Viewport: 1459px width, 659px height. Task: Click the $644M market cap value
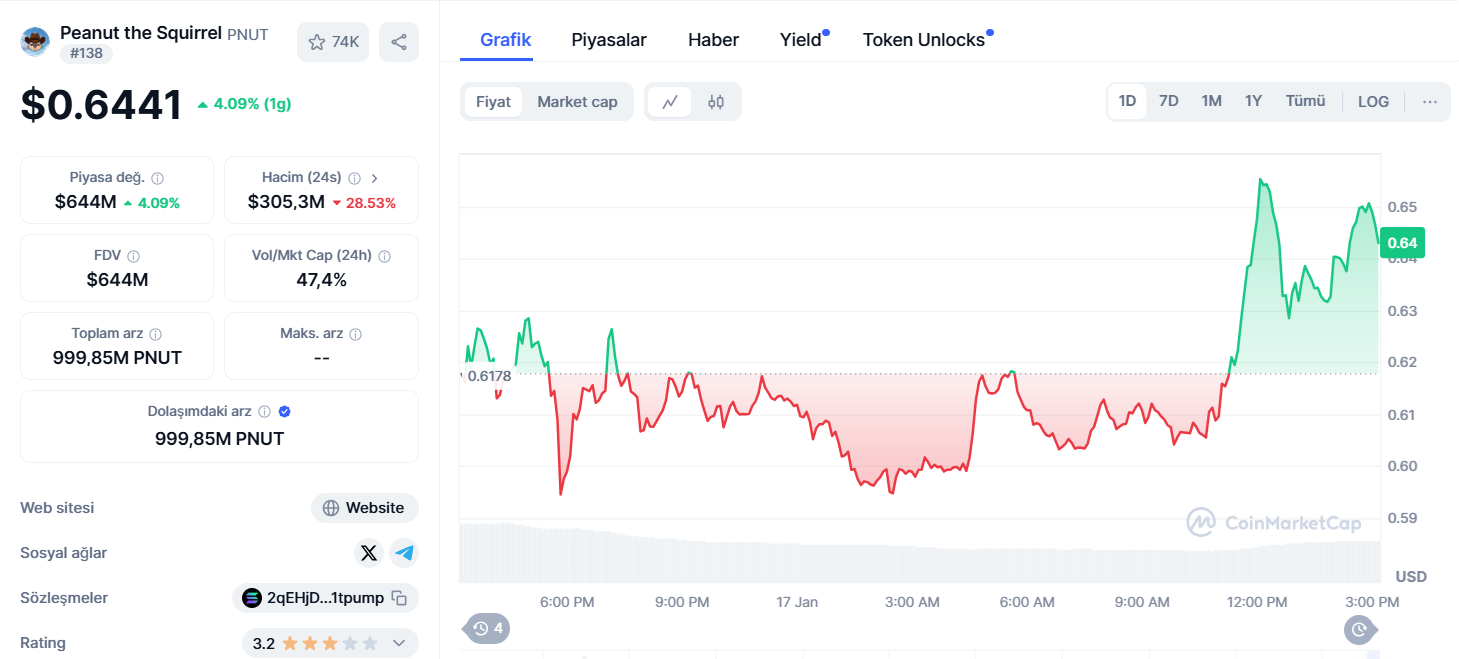click(x=85, y=202)
